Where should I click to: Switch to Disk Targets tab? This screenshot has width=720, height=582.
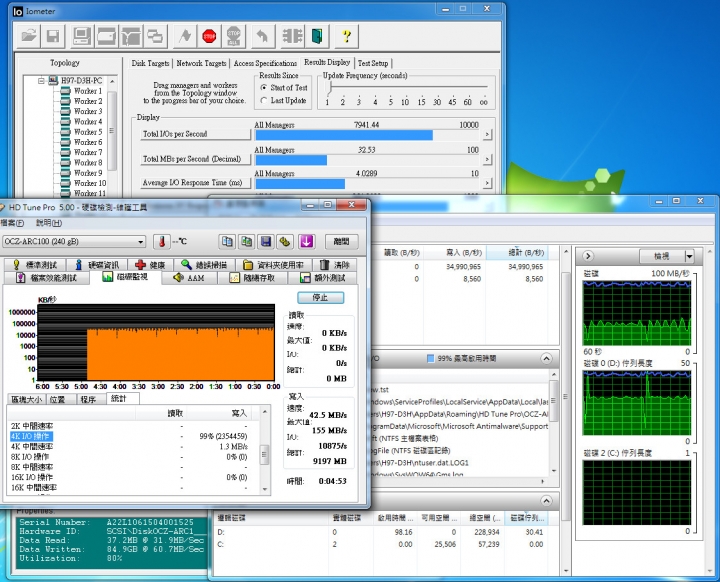(150, 63)
